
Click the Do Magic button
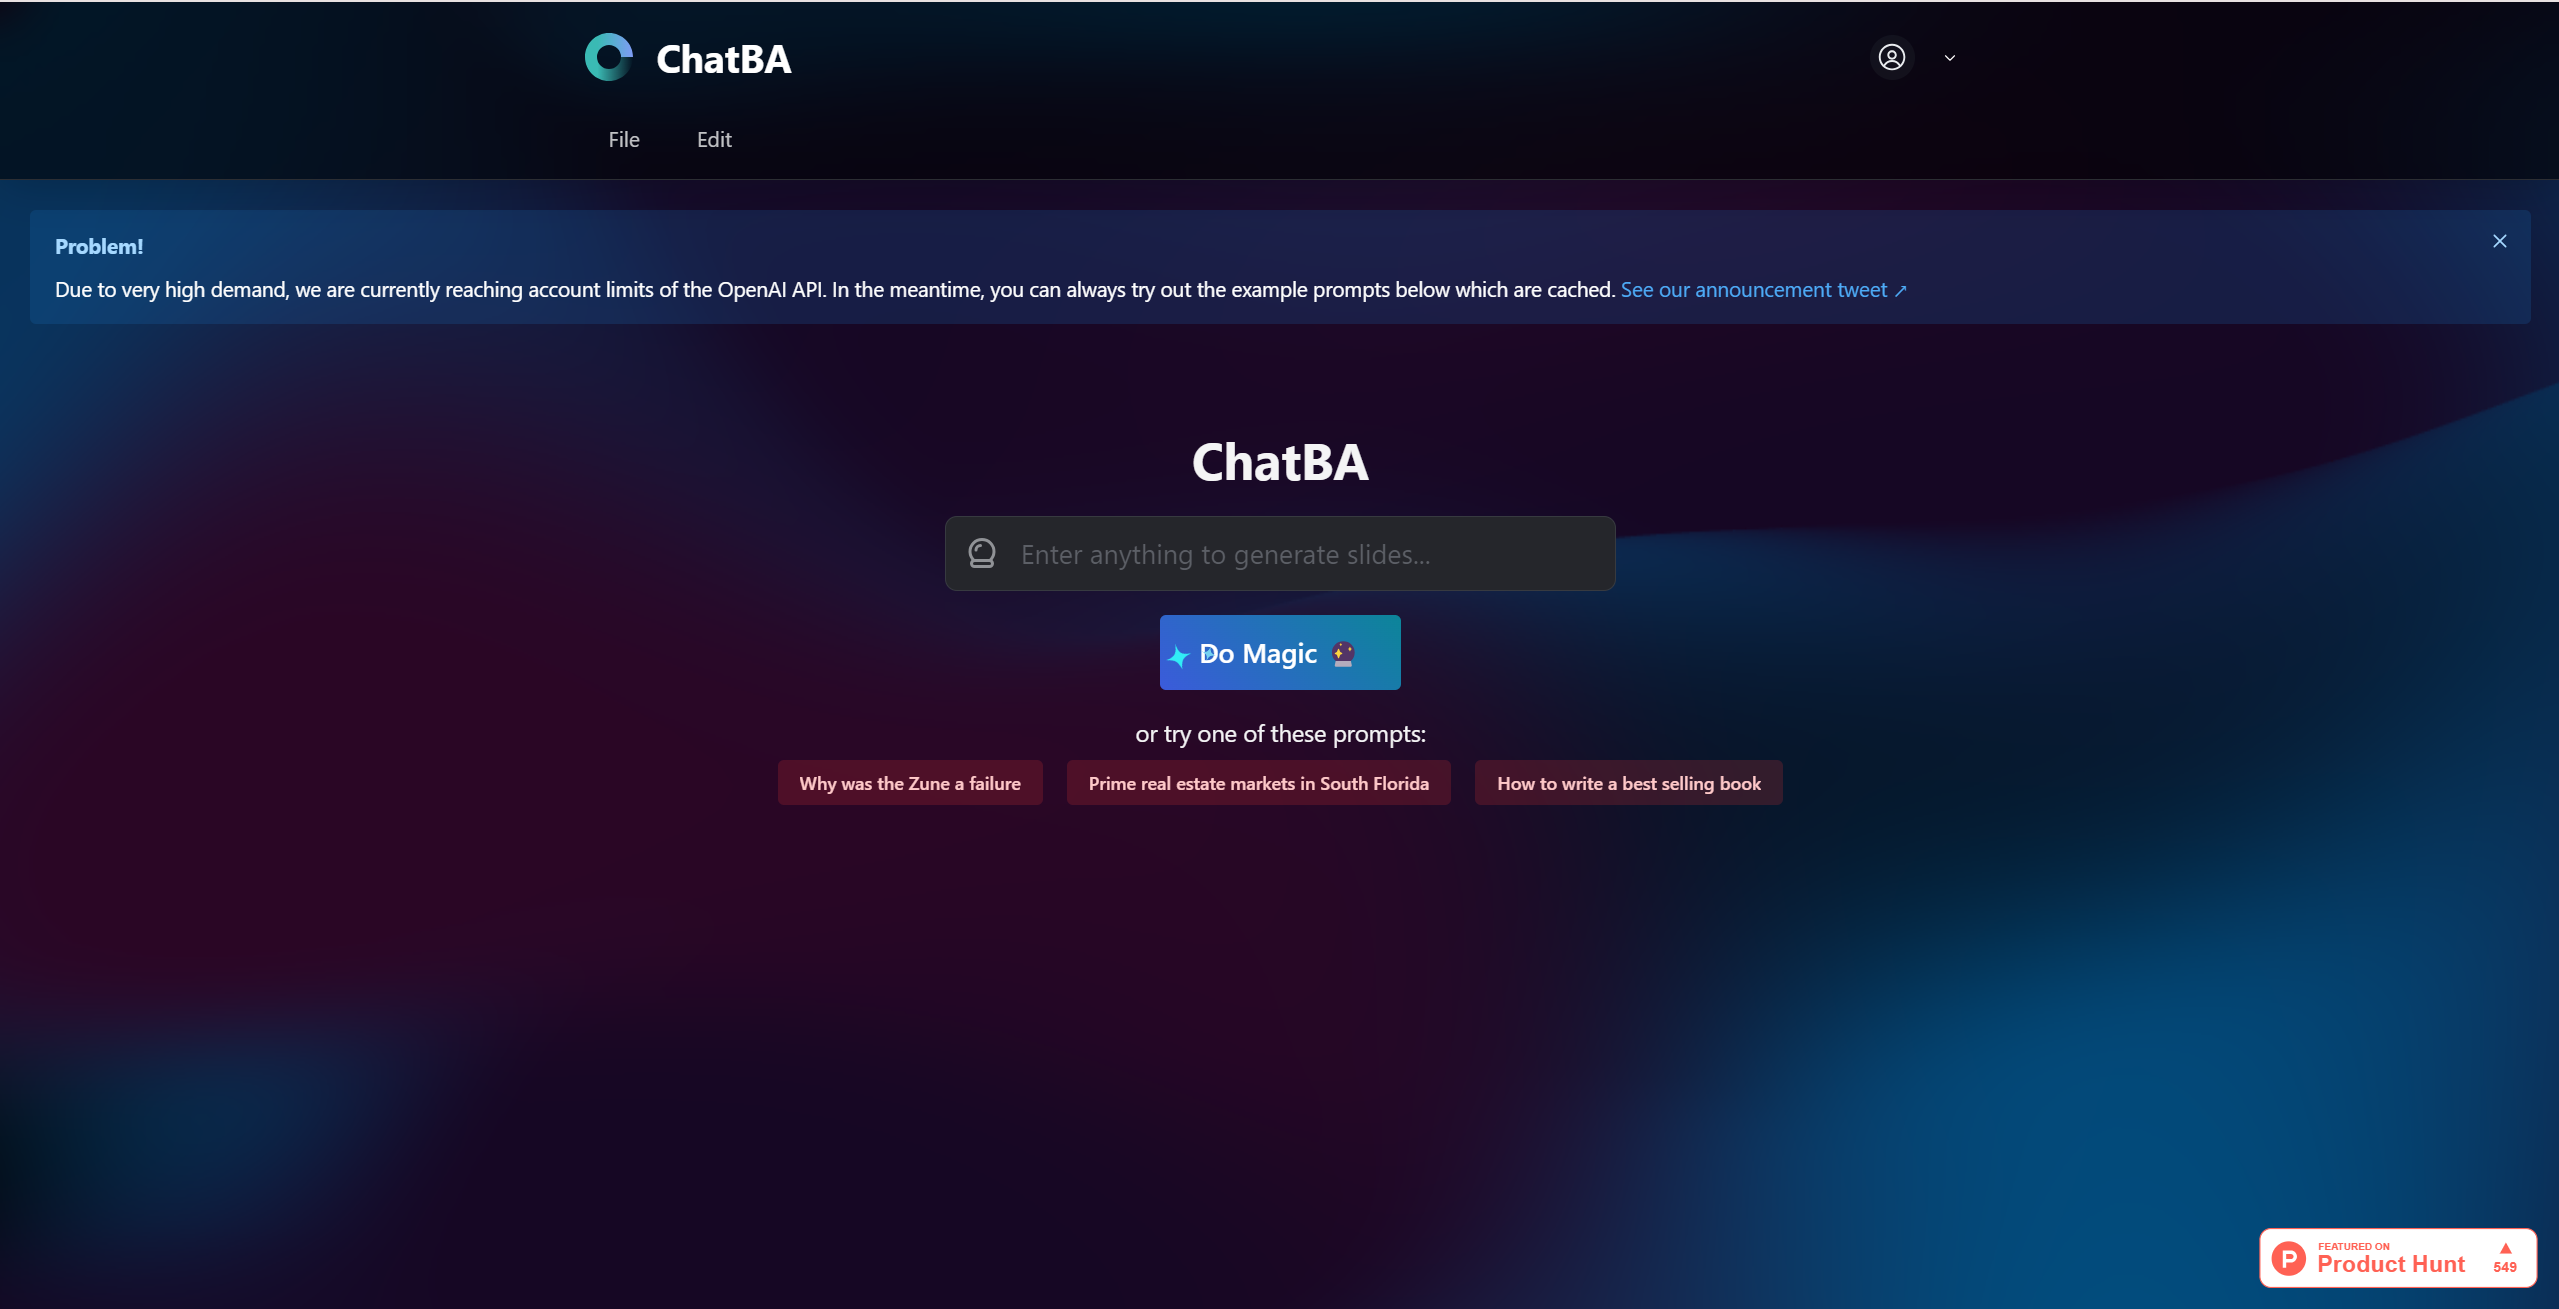(x=1279, y=652)
